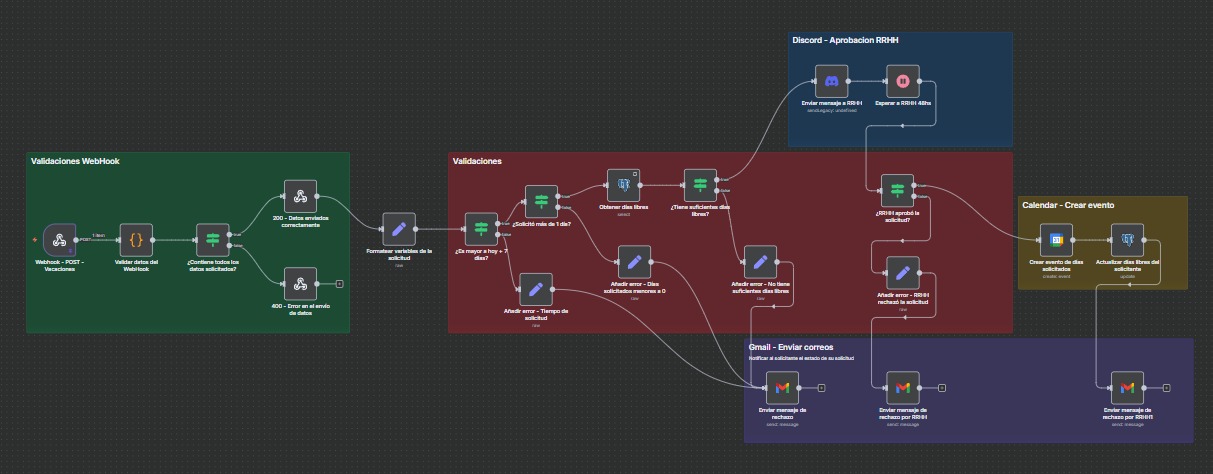Select the 'Crear evento de días solicitados' calendar node
Image resolution: width=1213 pixels, height=474 pixels.
1055,240
